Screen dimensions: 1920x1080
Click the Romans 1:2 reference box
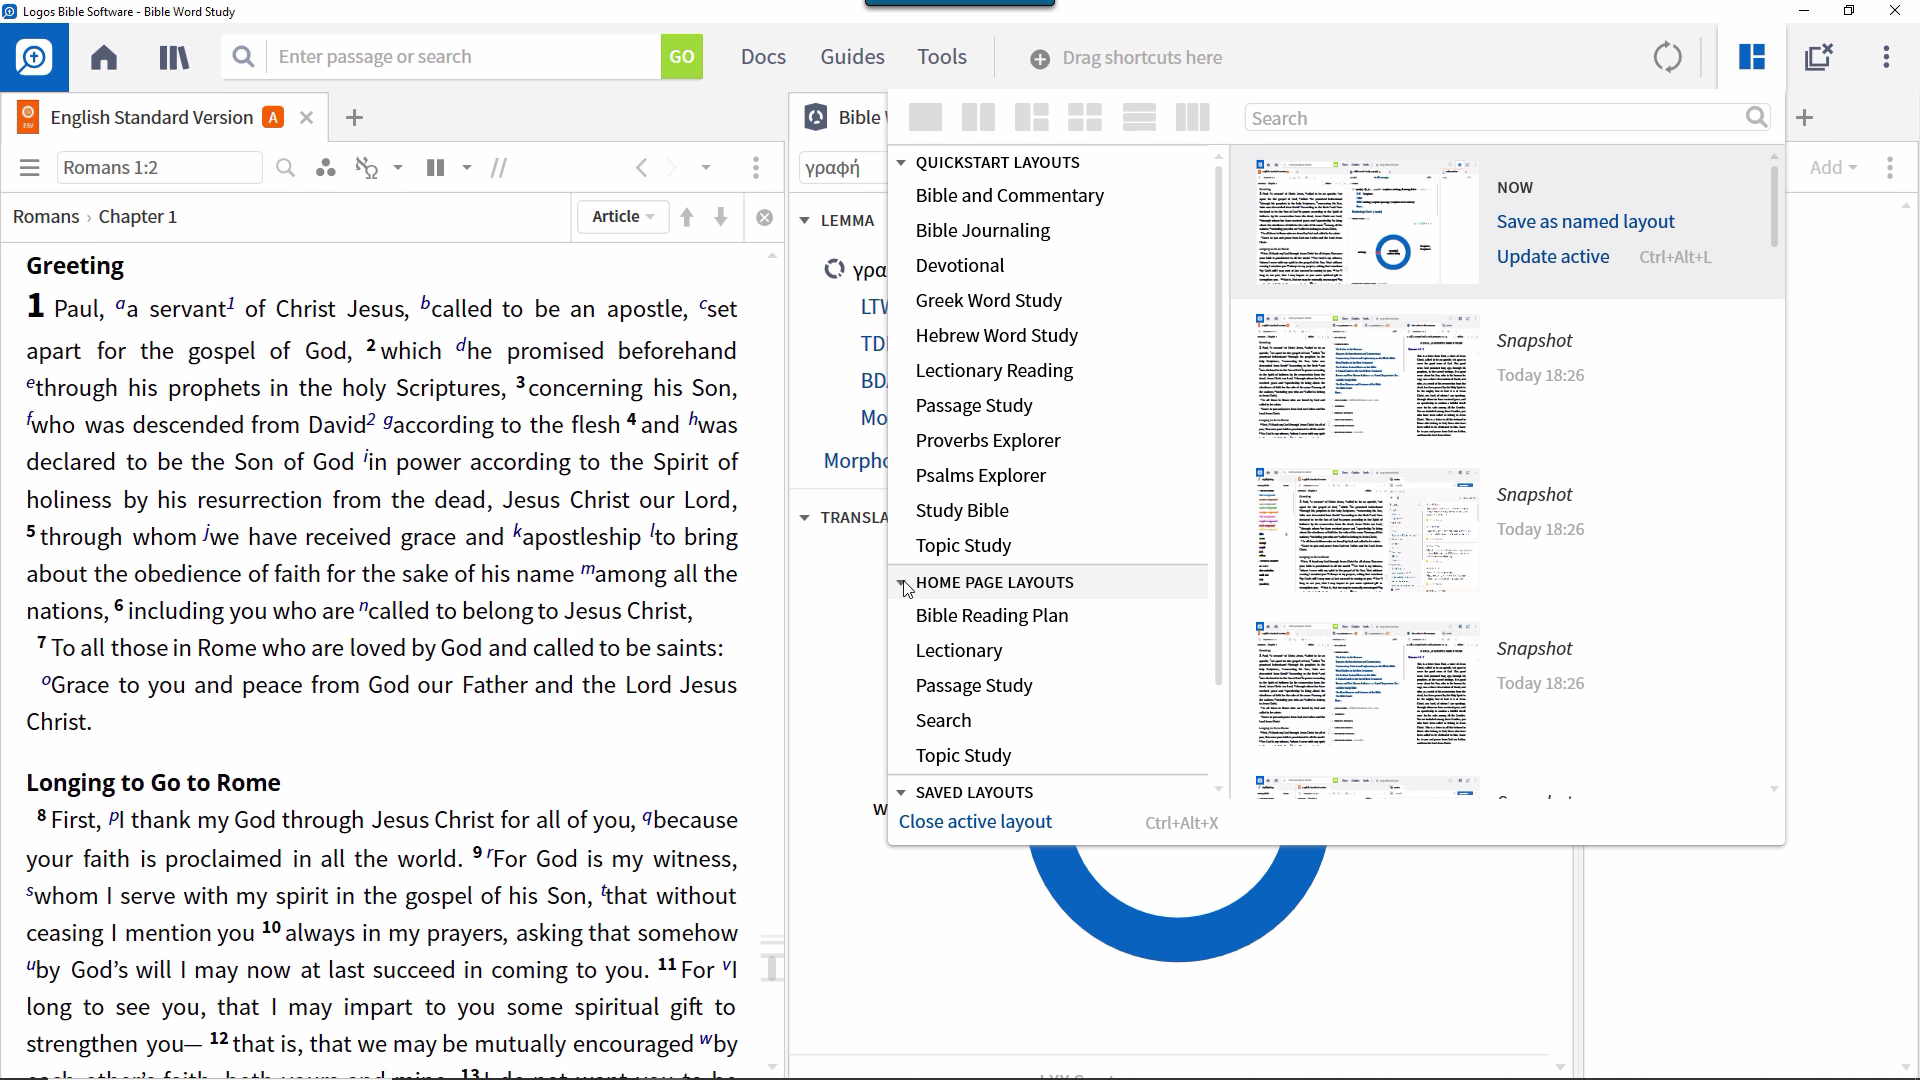click(x=159, y=168)
